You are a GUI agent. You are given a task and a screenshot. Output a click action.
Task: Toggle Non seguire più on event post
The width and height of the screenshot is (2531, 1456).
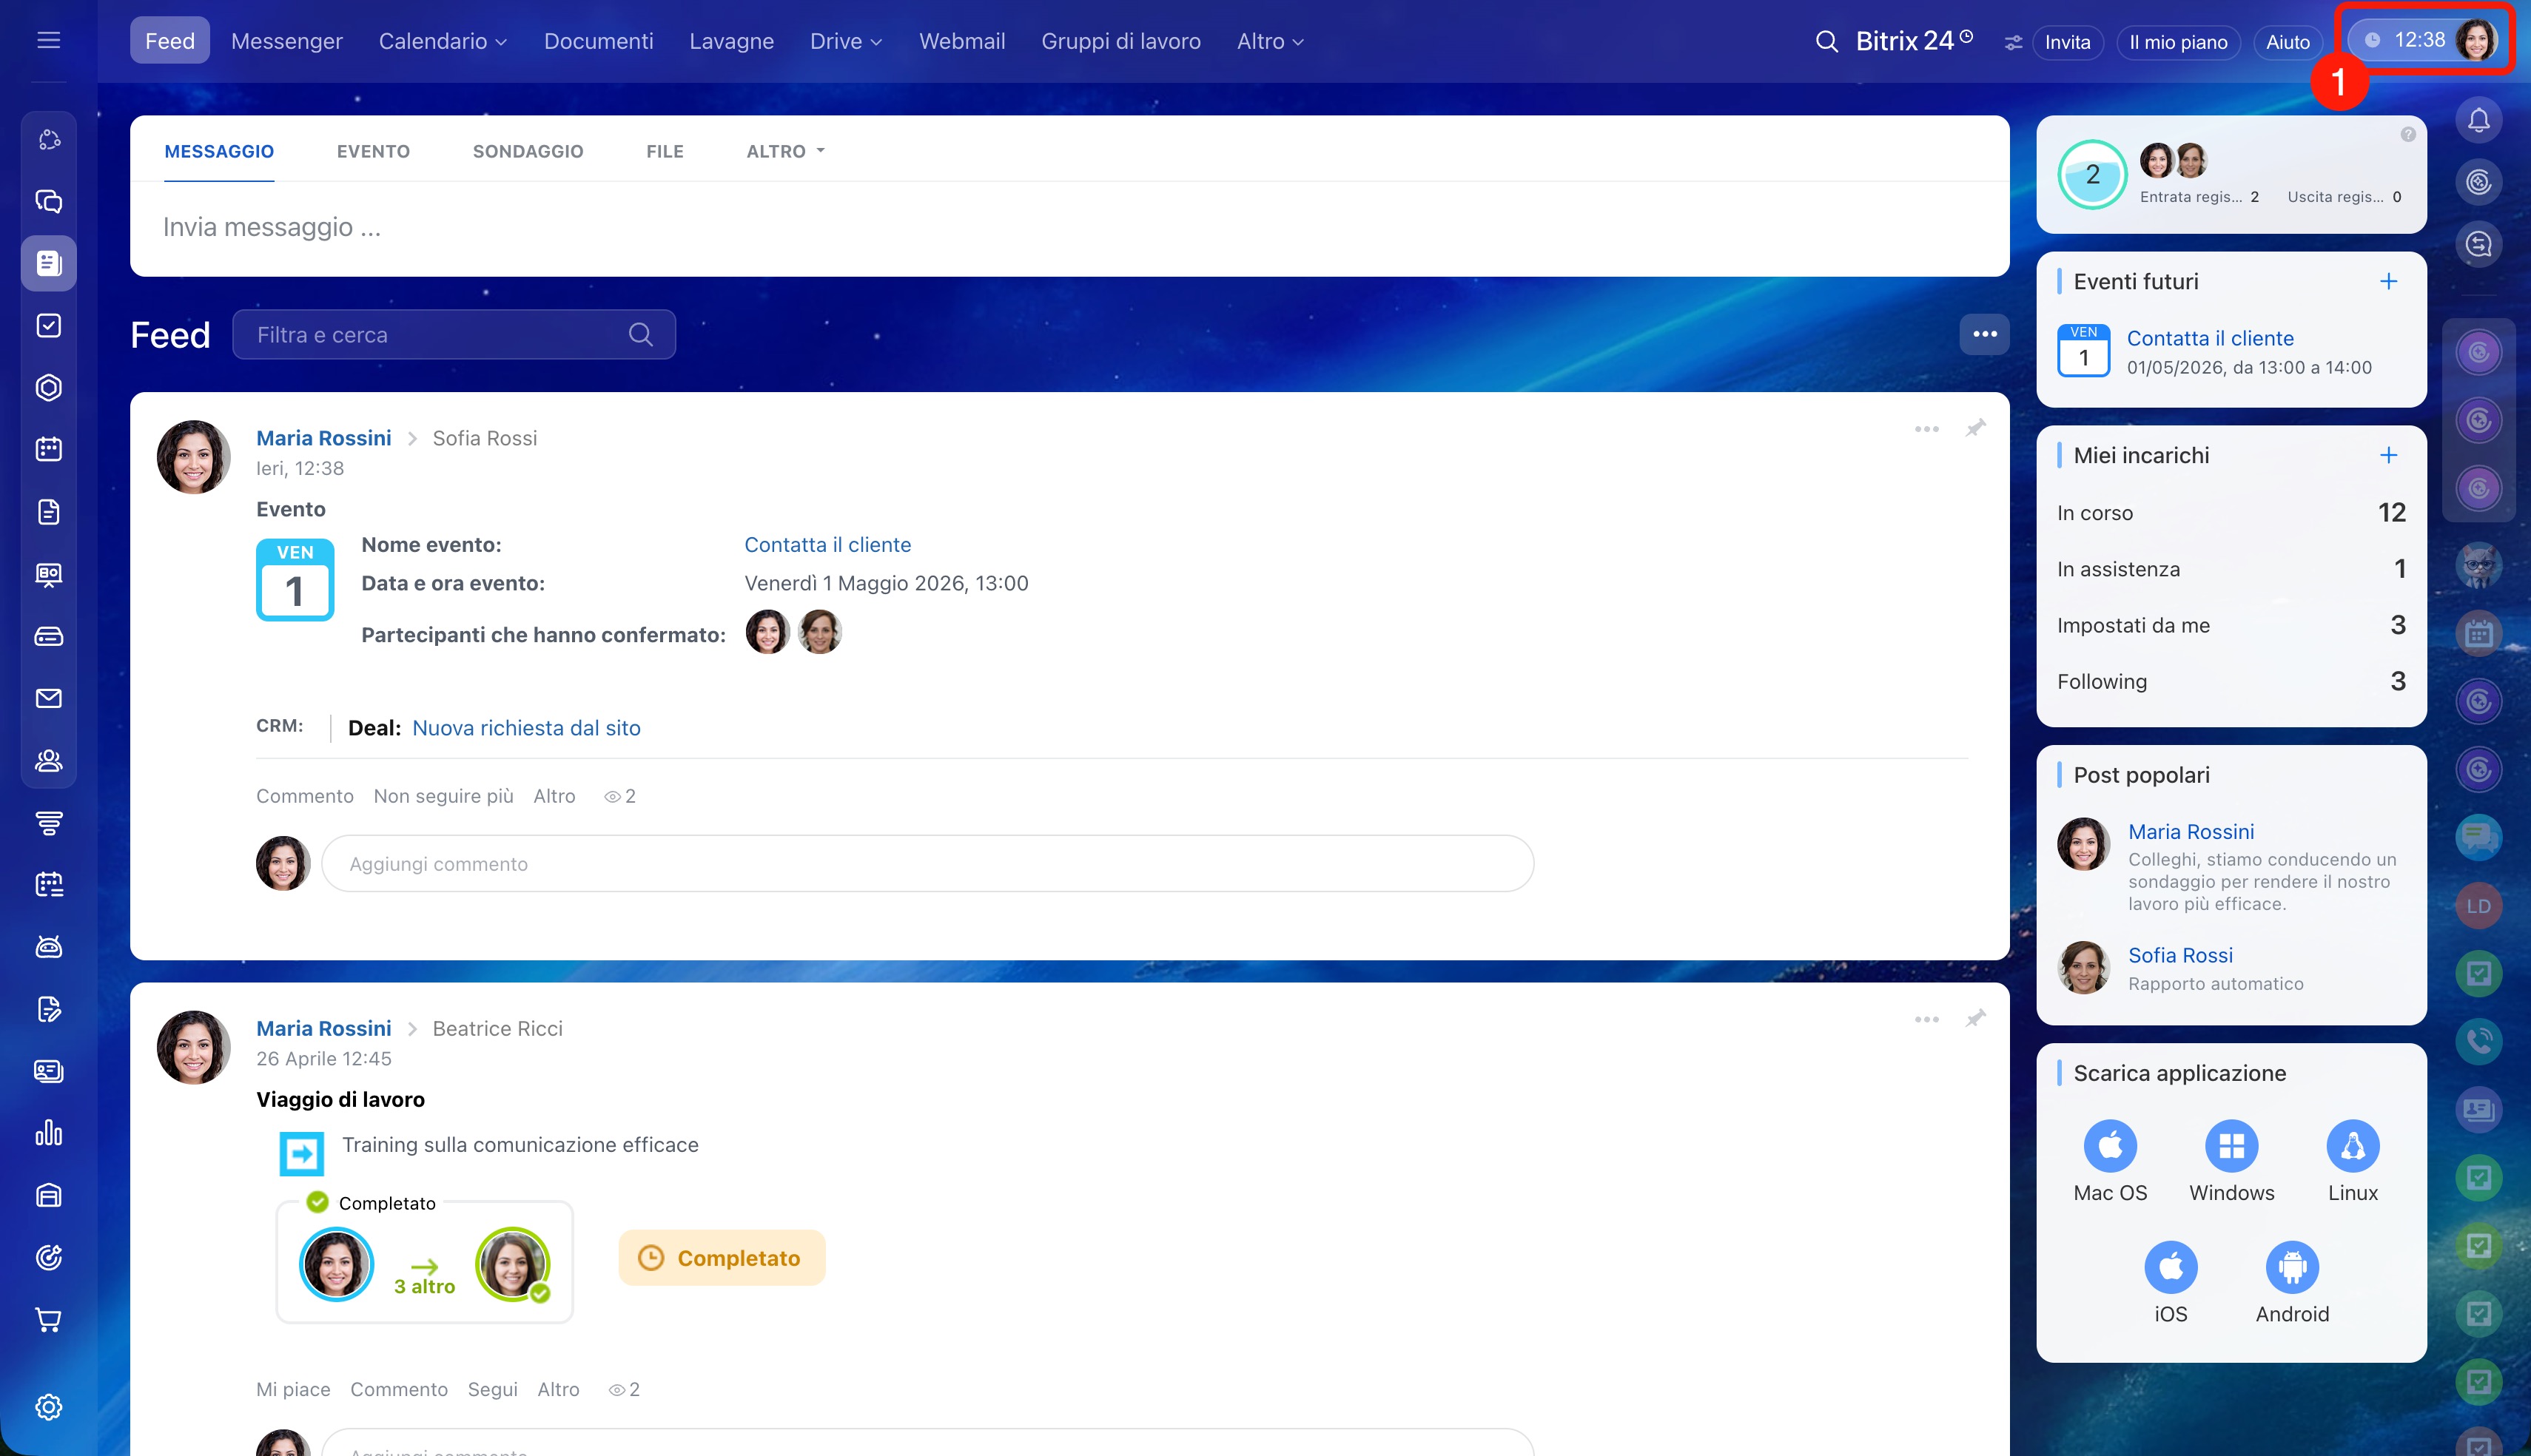click(443, 796)
